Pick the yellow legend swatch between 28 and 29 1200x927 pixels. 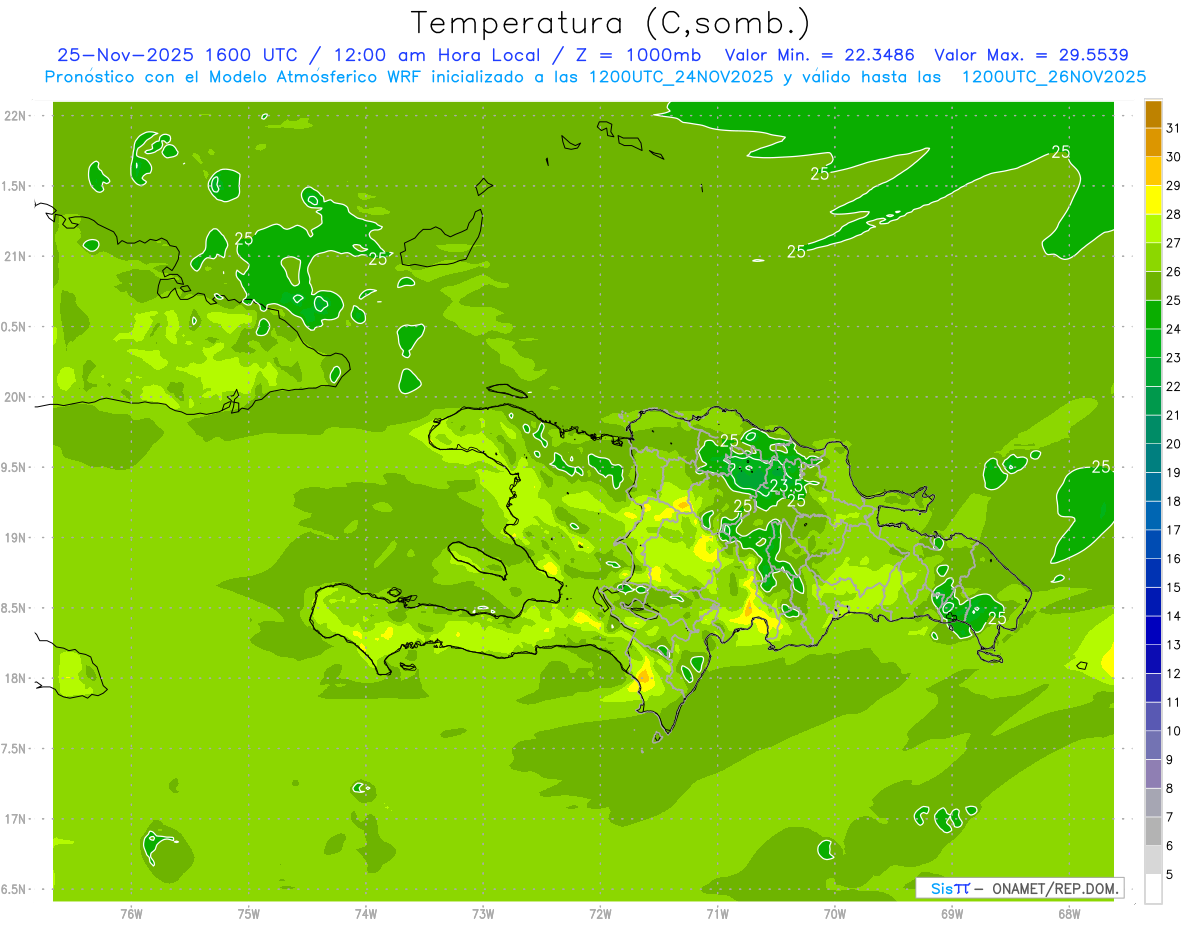1153,200
